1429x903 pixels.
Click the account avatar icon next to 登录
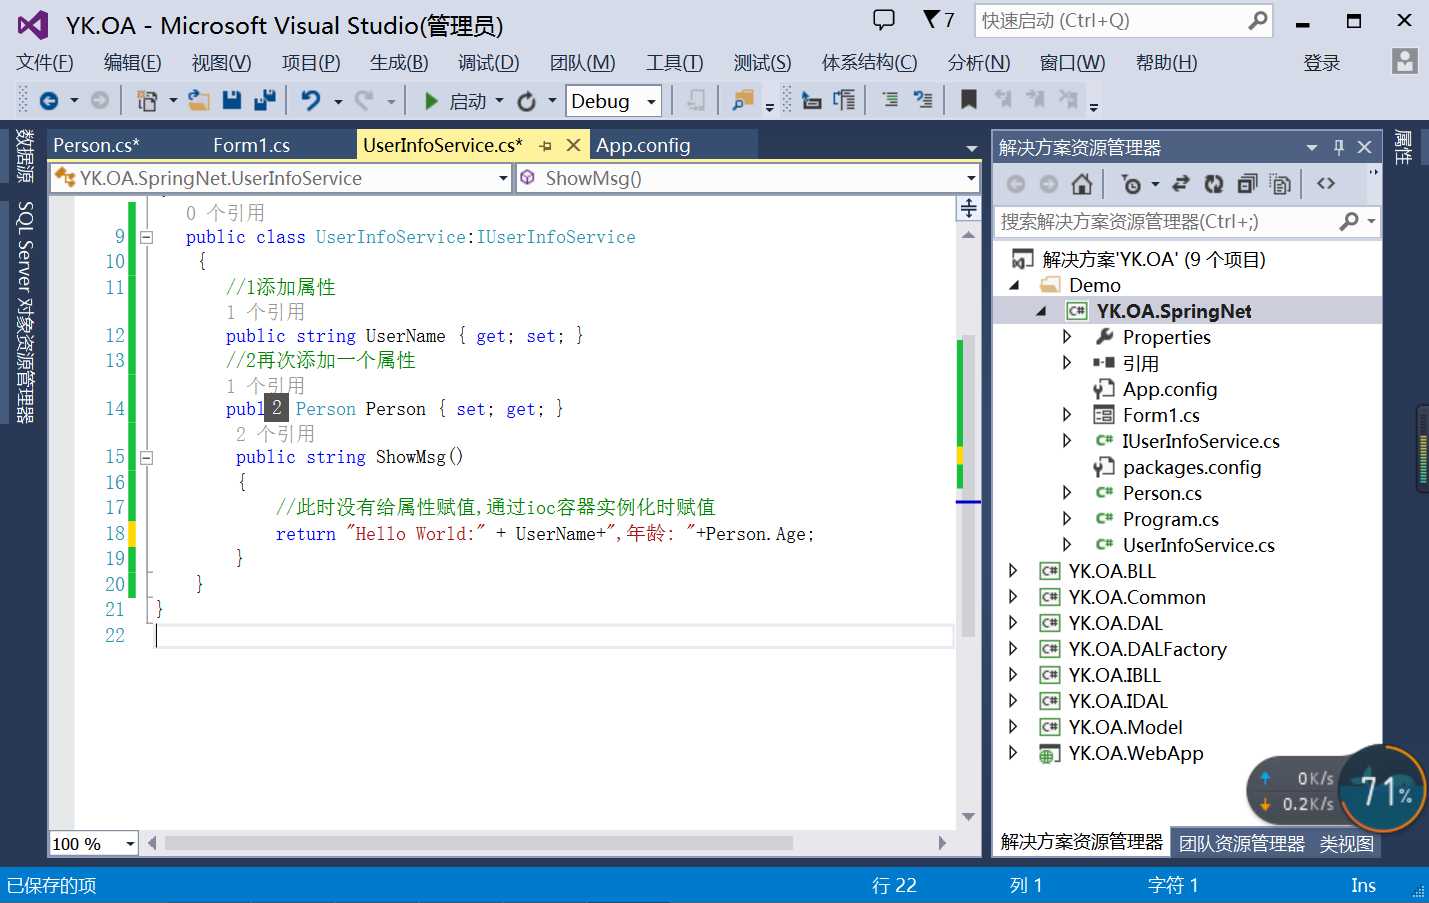click(1405, 62)
